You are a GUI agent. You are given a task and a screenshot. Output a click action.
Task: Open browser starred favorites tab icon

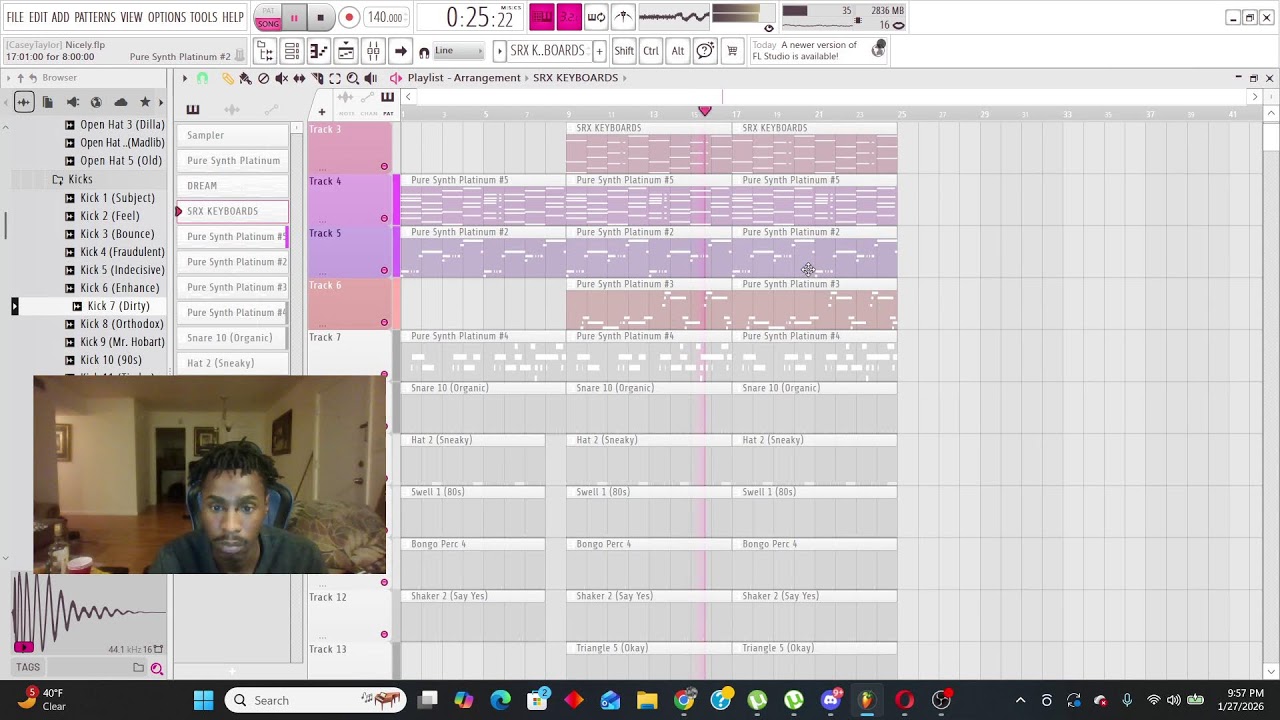click(x=145, y=101)
